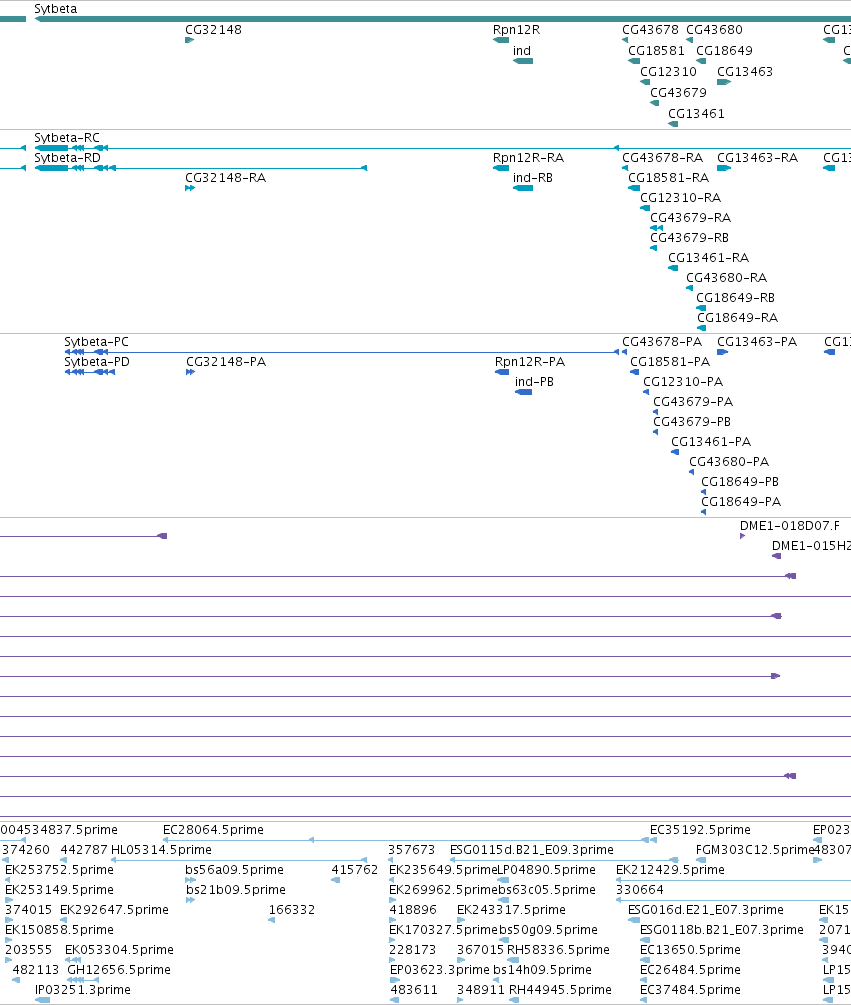The width and height of the screenshot is (851, 1005).
Task: Select the ind-PB protein label
Action: click(x=534, y=381)
